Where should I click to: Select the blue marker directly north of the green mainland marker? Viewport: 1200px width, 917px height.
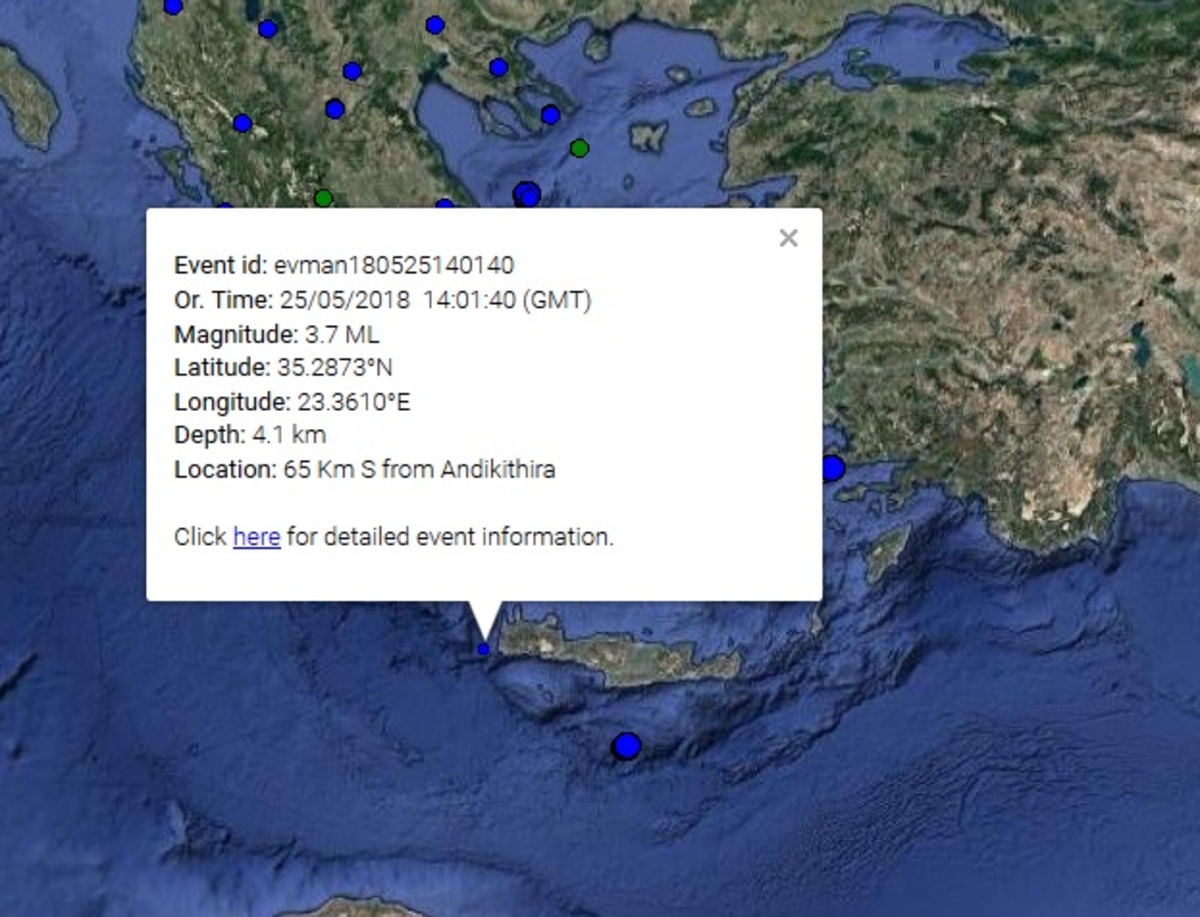[x=335, y=109]
